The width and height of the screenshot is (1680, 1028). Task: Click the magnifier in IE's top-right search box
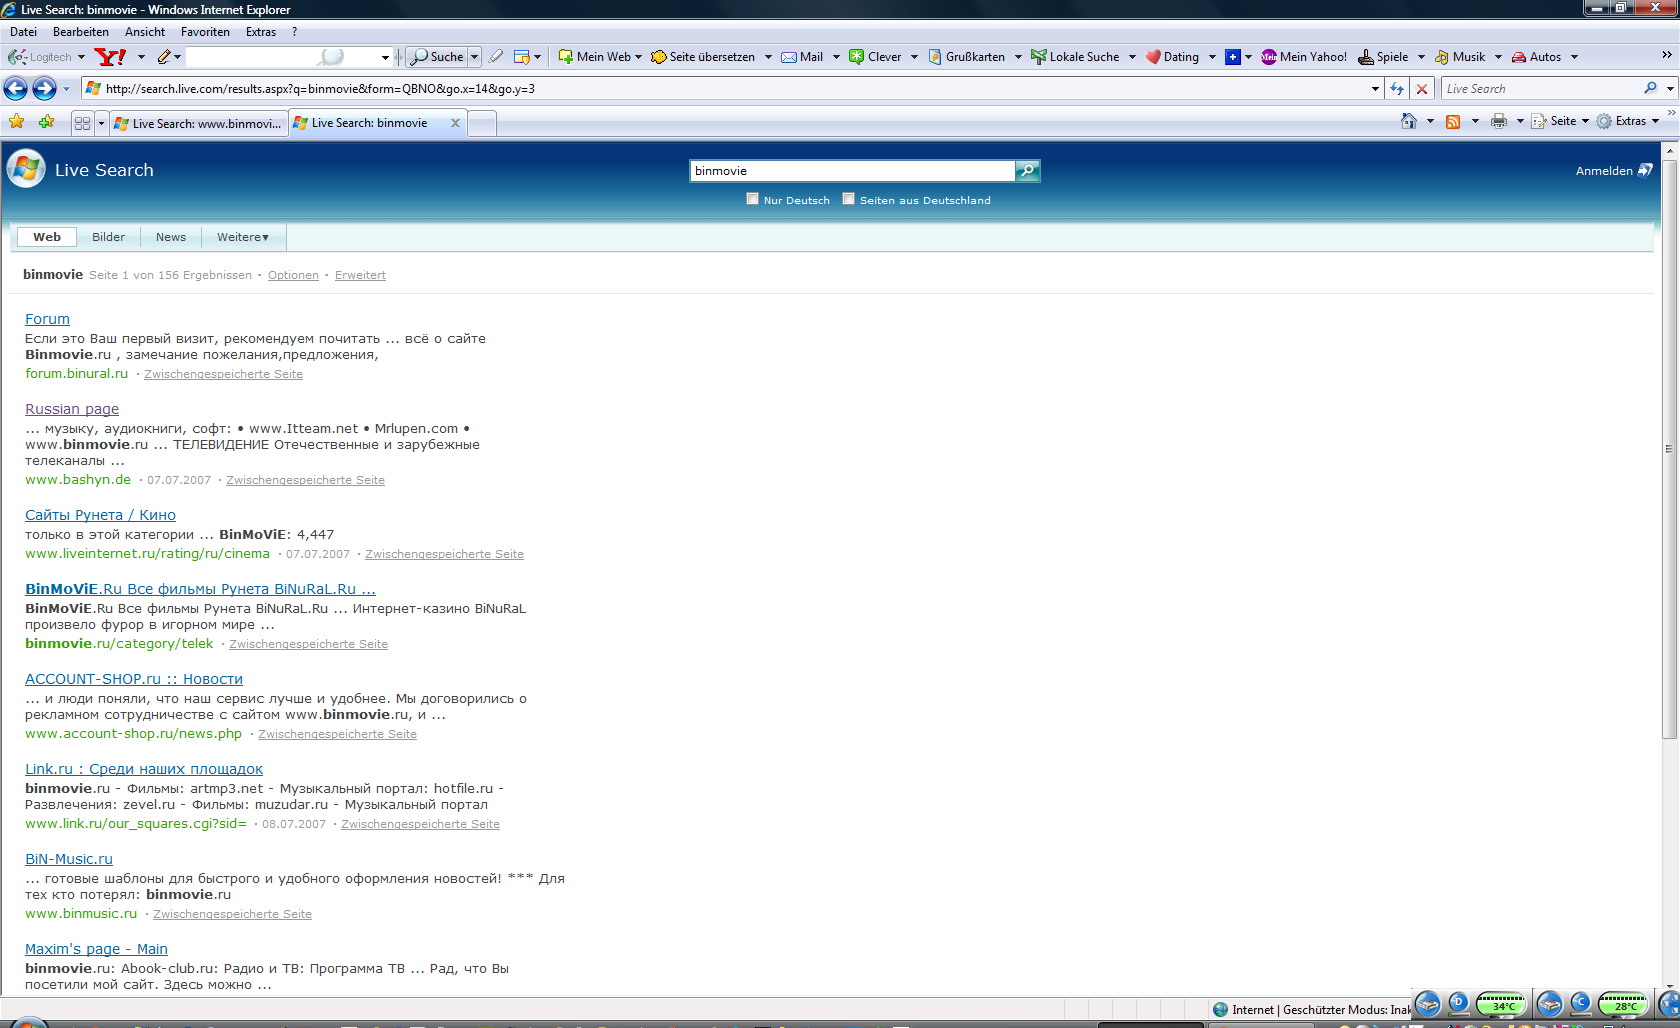pos(1650,88)
